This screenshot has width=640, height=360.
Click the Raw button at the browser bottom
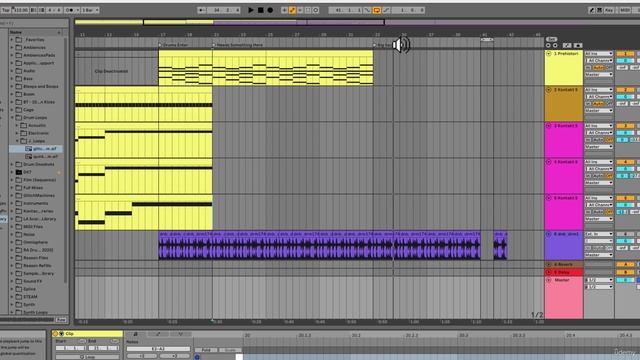click(x=61, y=320)
